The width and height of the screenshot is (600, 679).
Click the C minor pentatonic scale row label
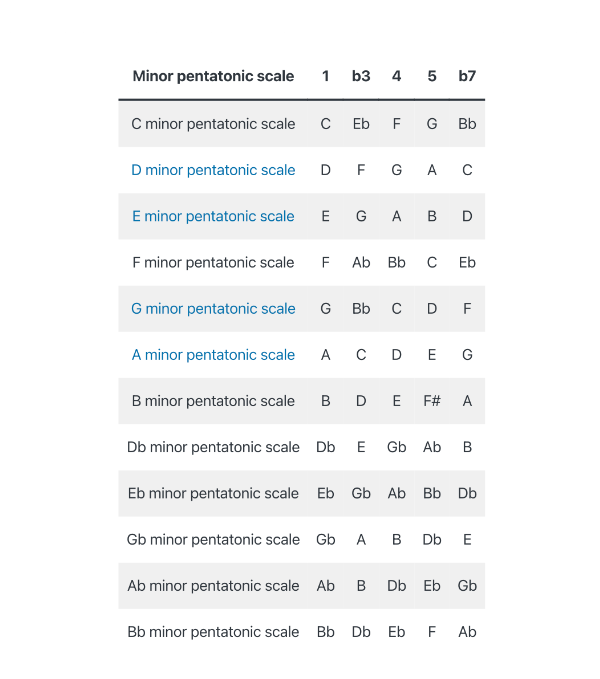coord(213,124)
